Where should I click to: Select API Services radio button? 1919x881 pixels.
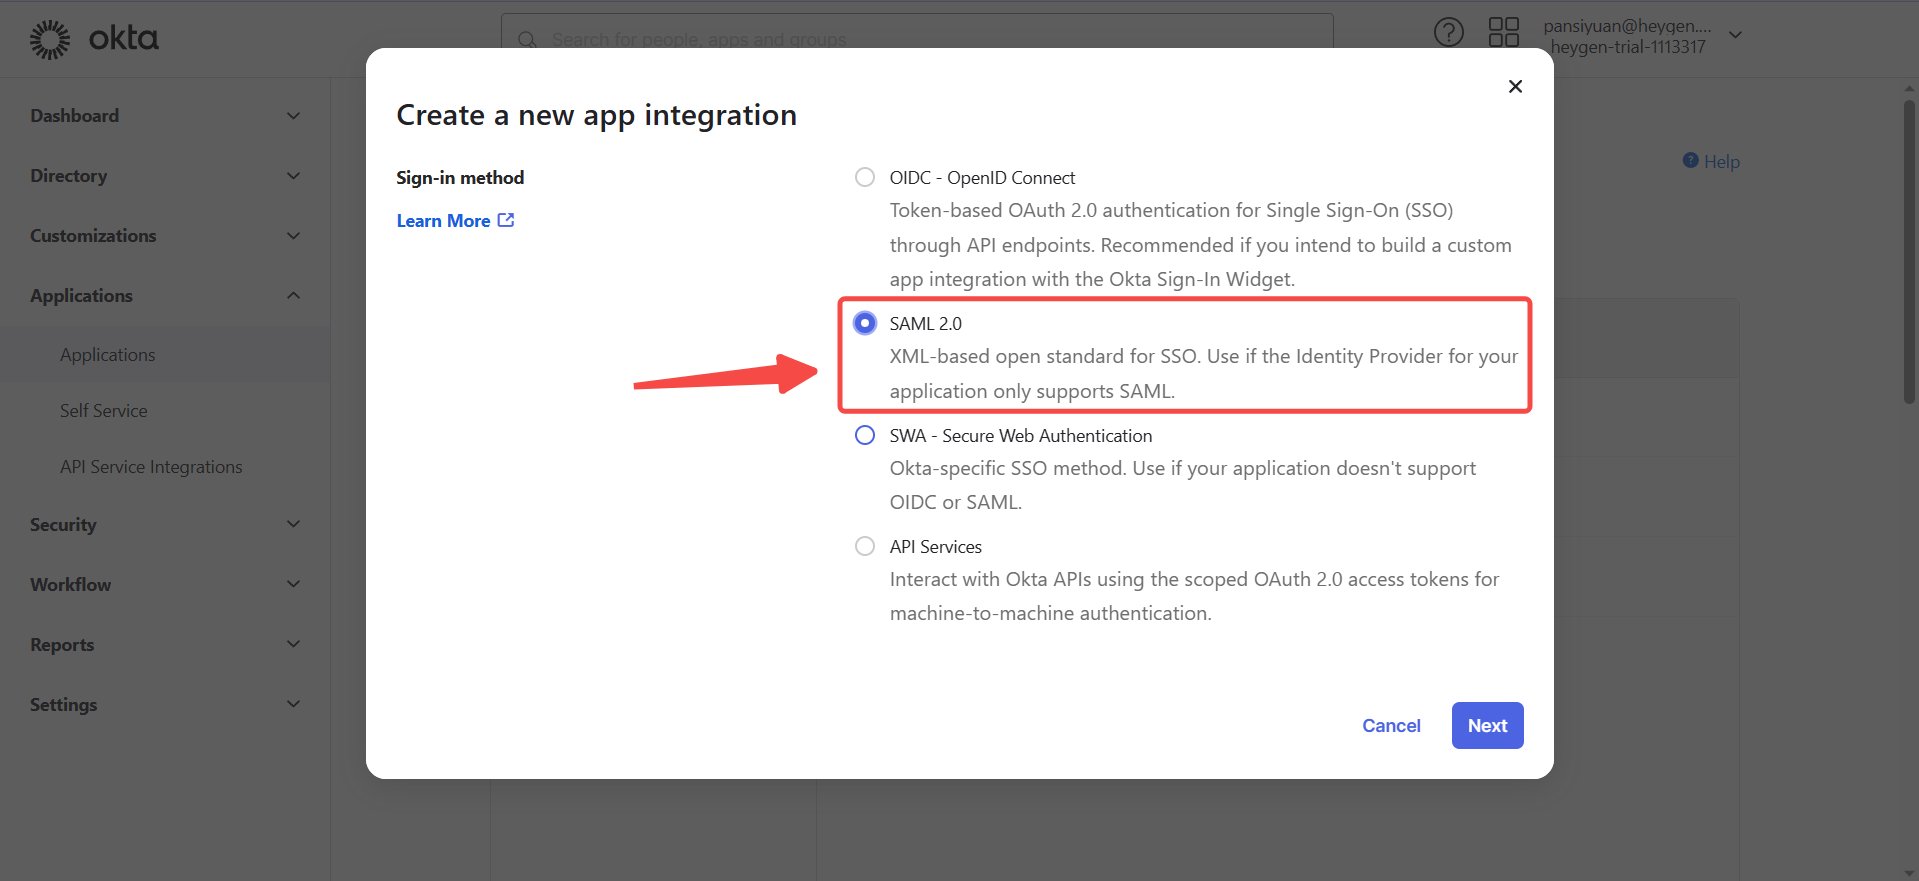click(865, 546)
